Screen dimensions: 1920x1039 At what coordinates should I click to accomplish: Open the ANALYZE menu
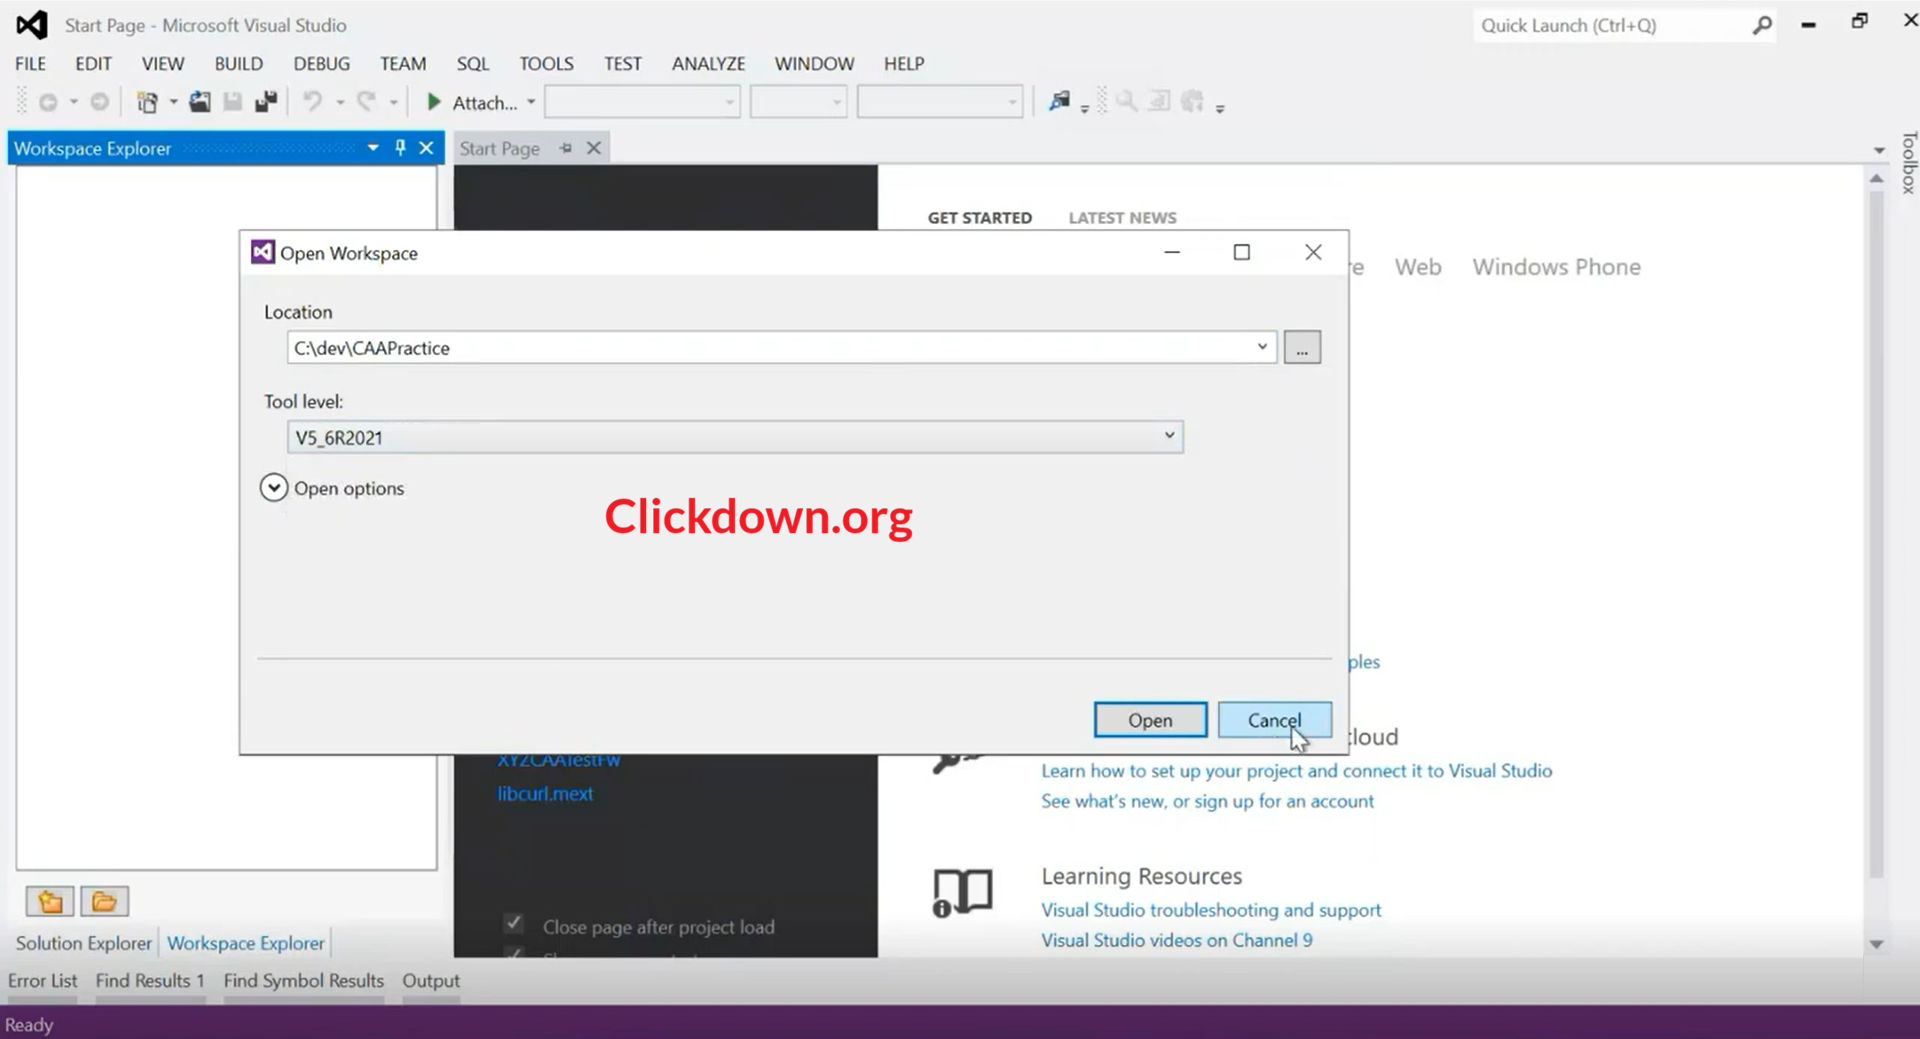[x=708, y=63]
